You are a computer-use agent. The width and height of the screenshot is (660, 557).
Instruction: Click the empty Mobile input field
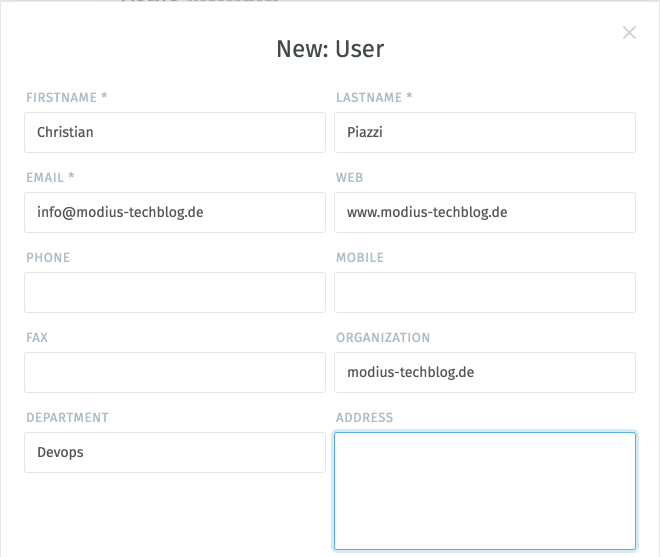pos(485,292)
